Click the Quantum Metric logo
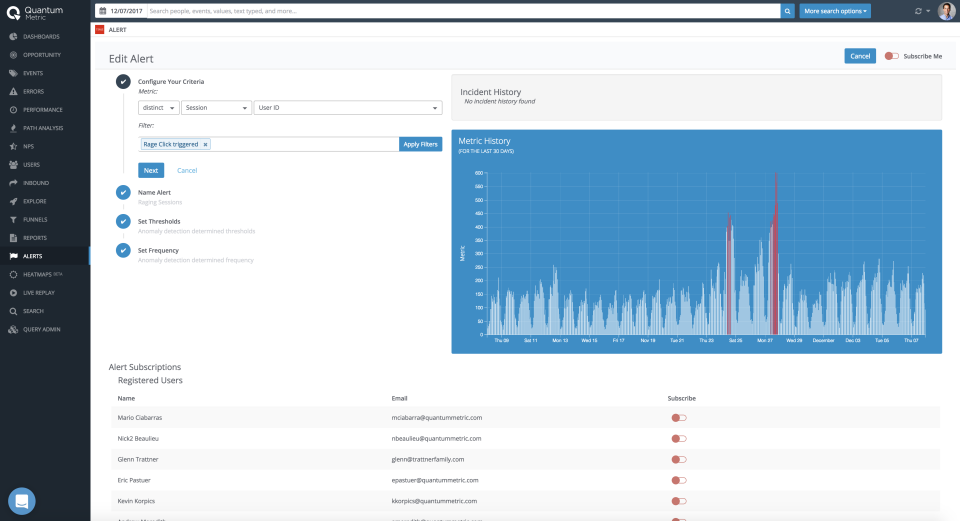Image resolution: width=960 pixels, height=521 pixels. coord(35,12)
